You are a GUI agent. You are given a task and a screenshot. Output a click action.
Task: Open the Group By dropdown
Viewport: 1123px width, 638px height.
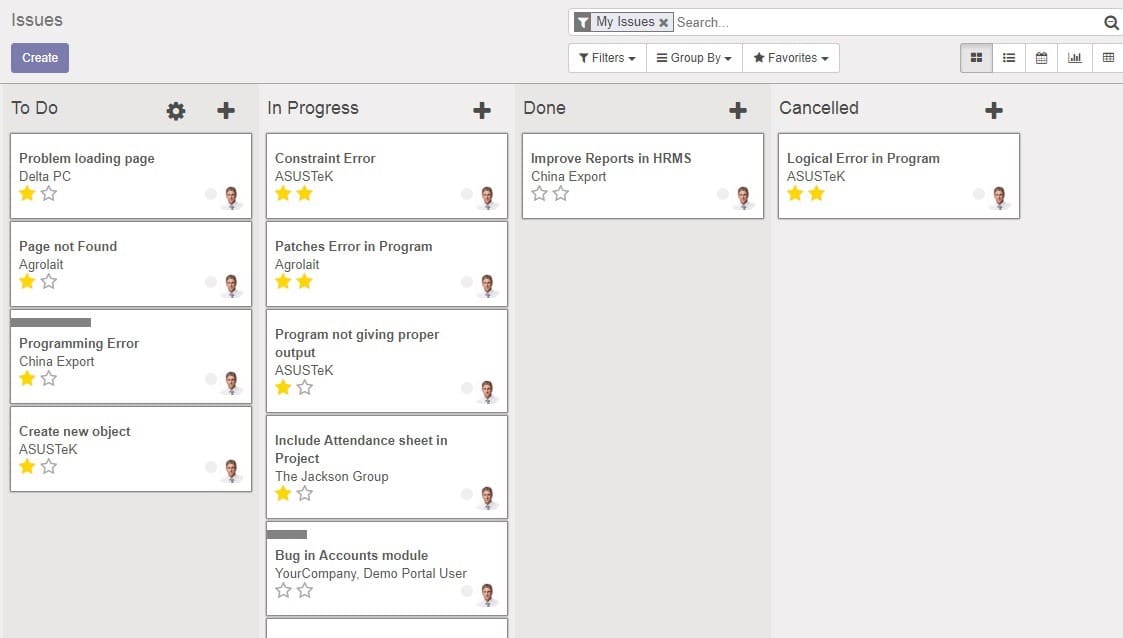point(694,58)
